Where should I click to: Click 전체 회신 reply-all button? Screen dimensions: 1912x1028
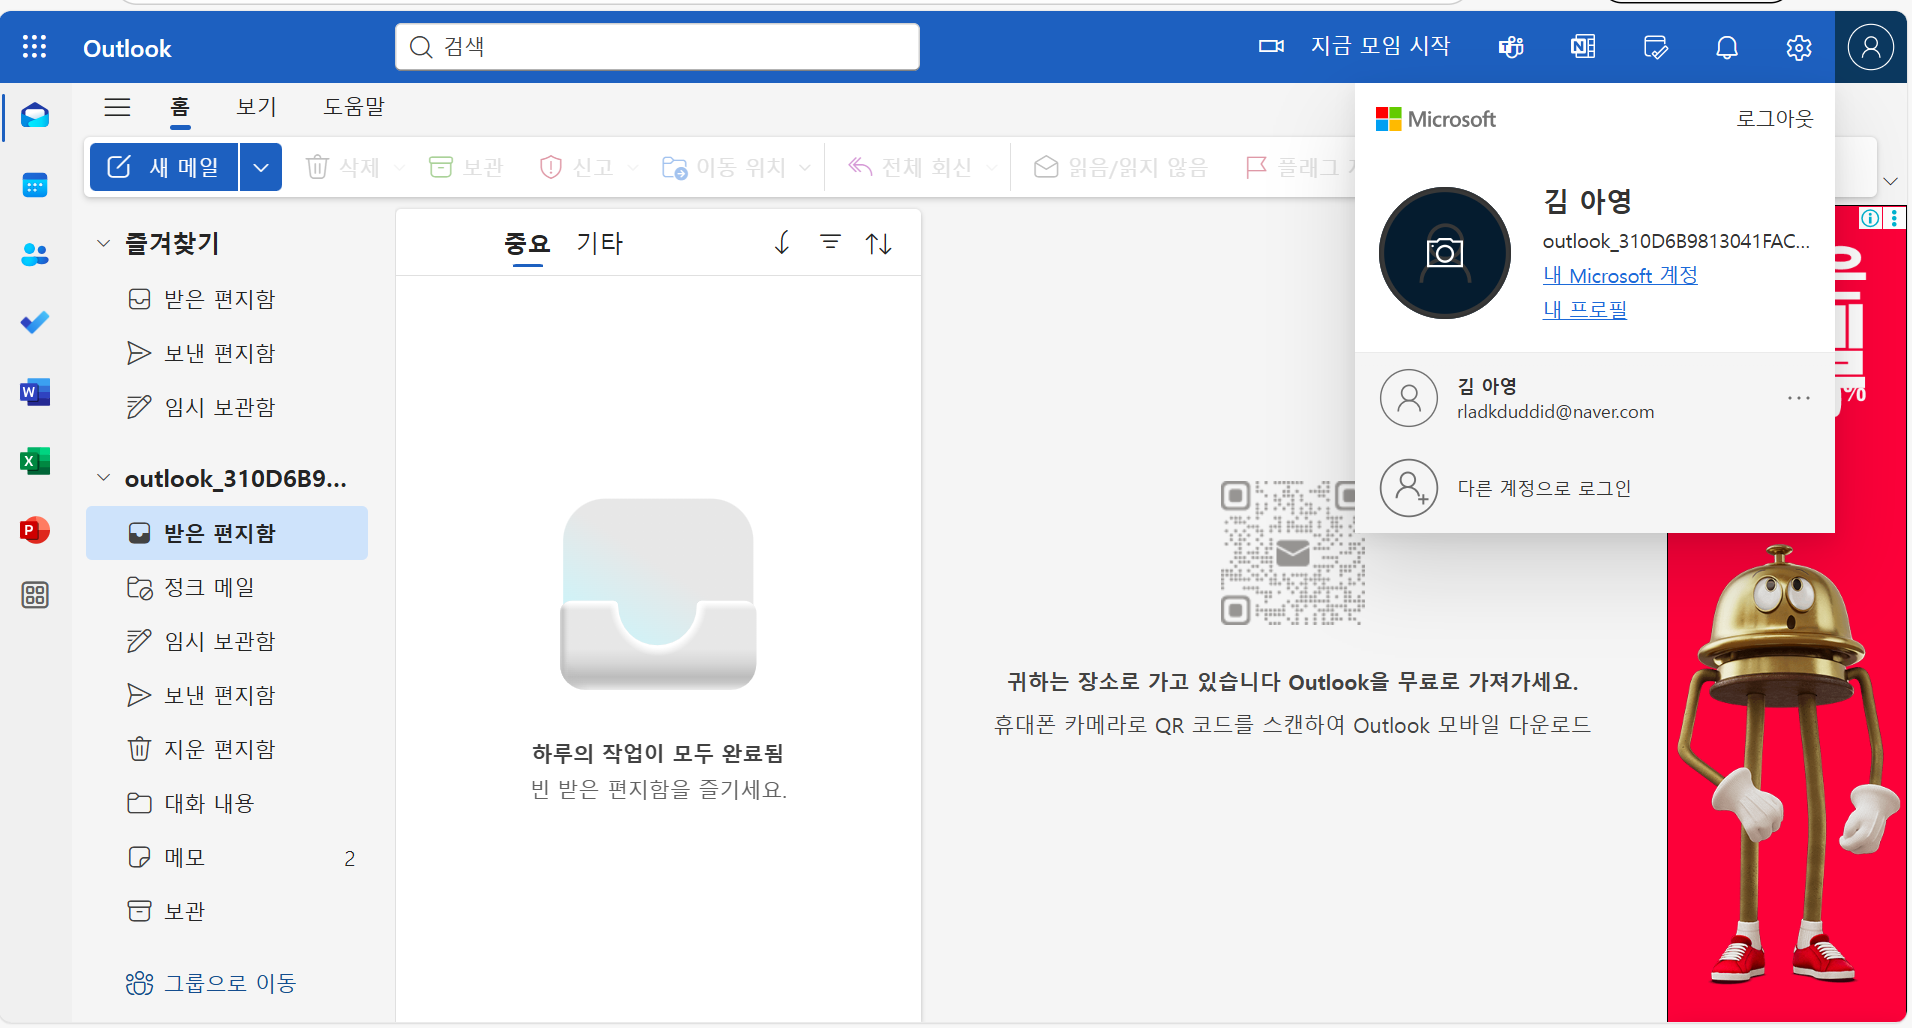click(910, 167)
